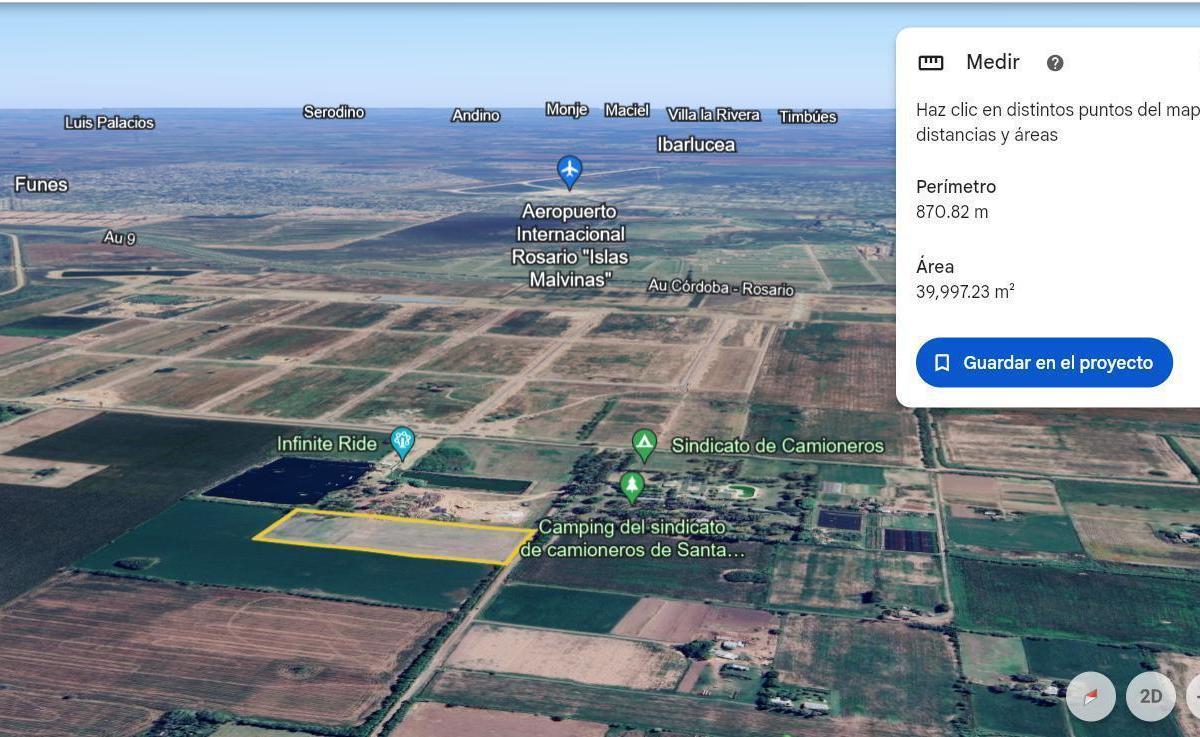Viewport: 1200px width, 737px height.
Task: Click the Funes town label
Action: [x=41, y=184]
